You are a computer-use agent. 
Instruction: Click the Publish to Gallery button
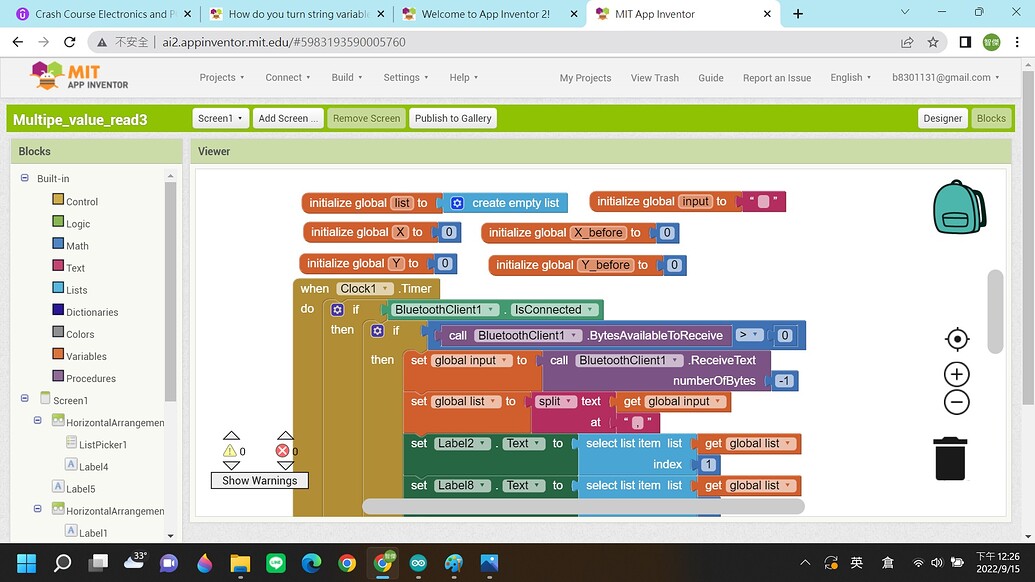[x=452, y=117]
